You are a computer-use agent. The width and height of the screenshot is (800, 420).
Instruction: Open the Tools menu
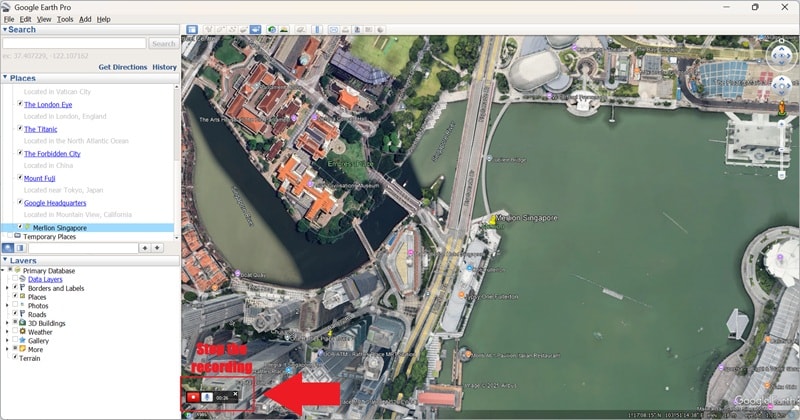click(65, 19)
